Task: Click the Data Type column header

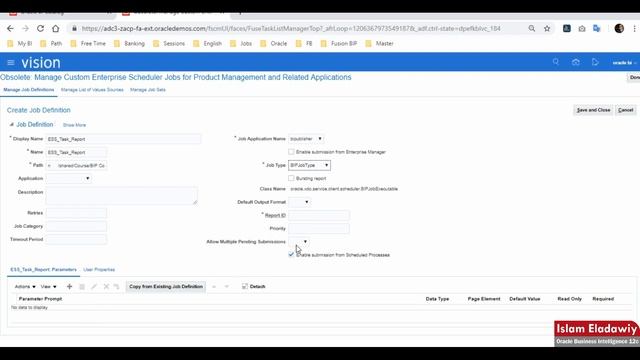Action: (x=437, y=299)
